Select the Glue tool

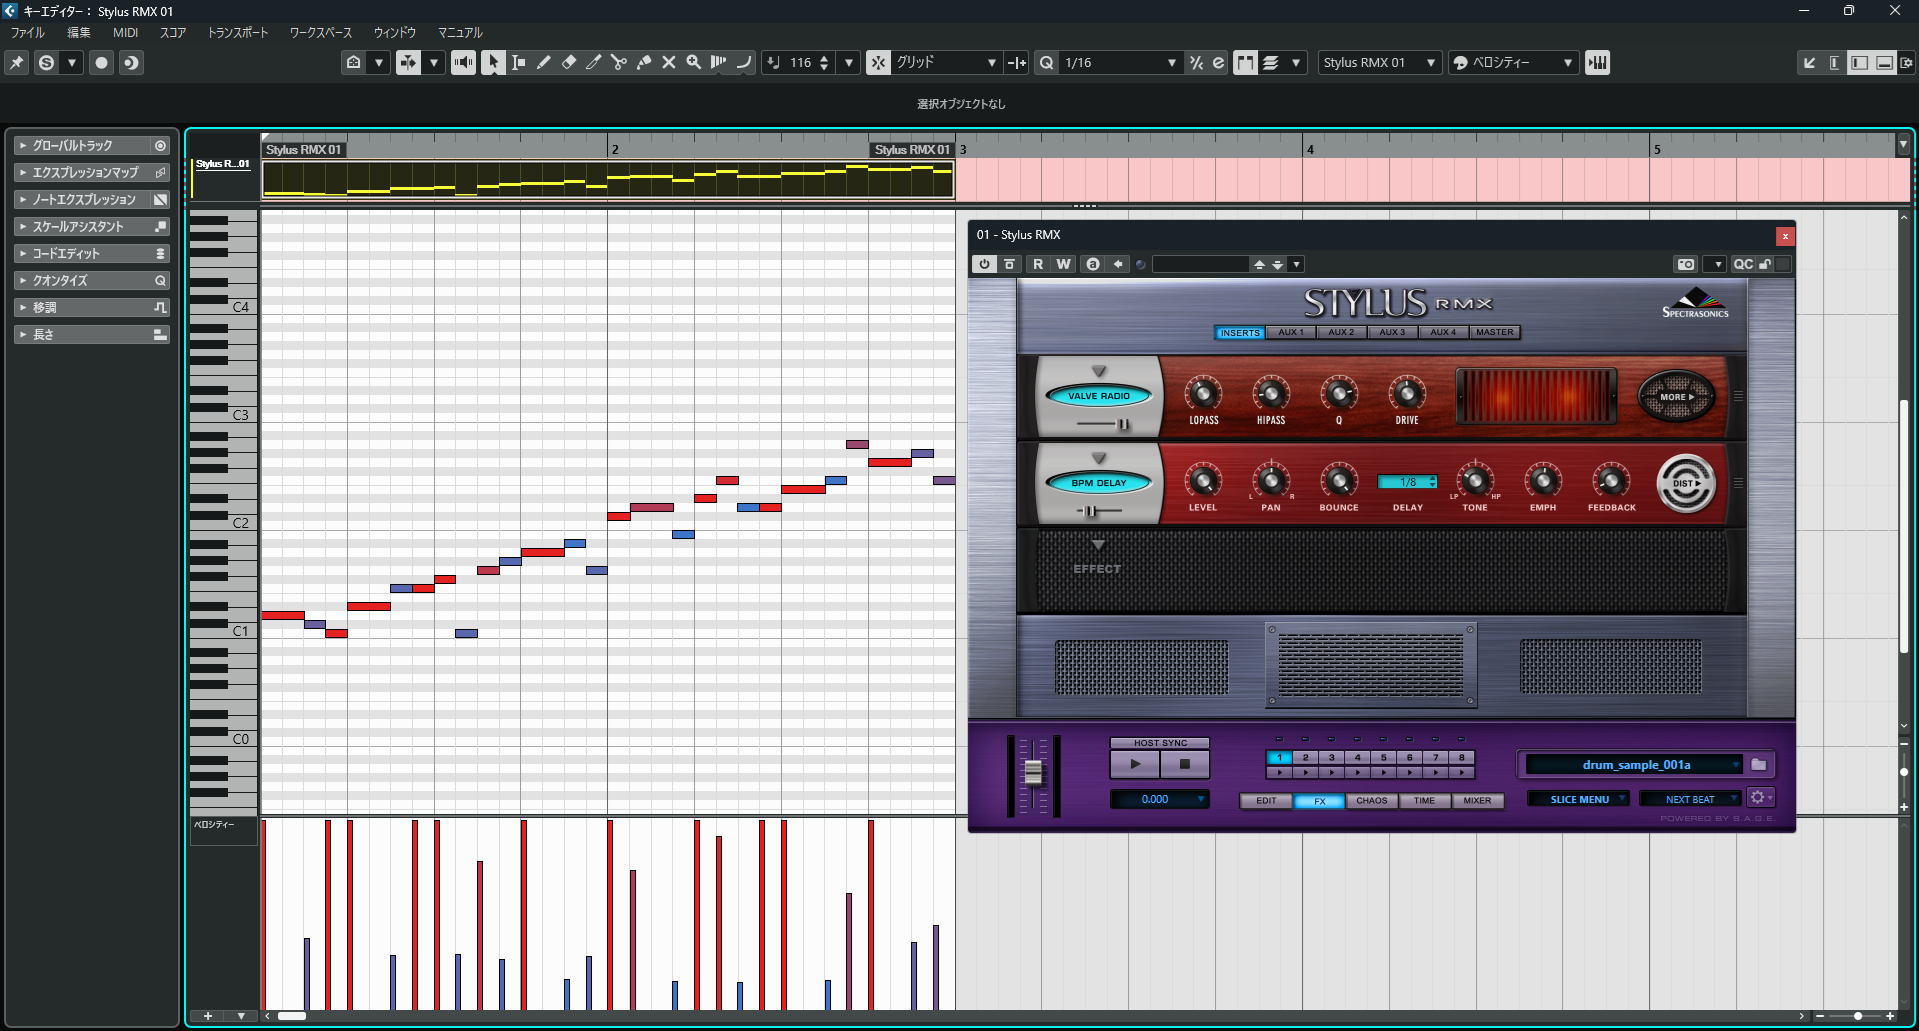pos(644,62)
